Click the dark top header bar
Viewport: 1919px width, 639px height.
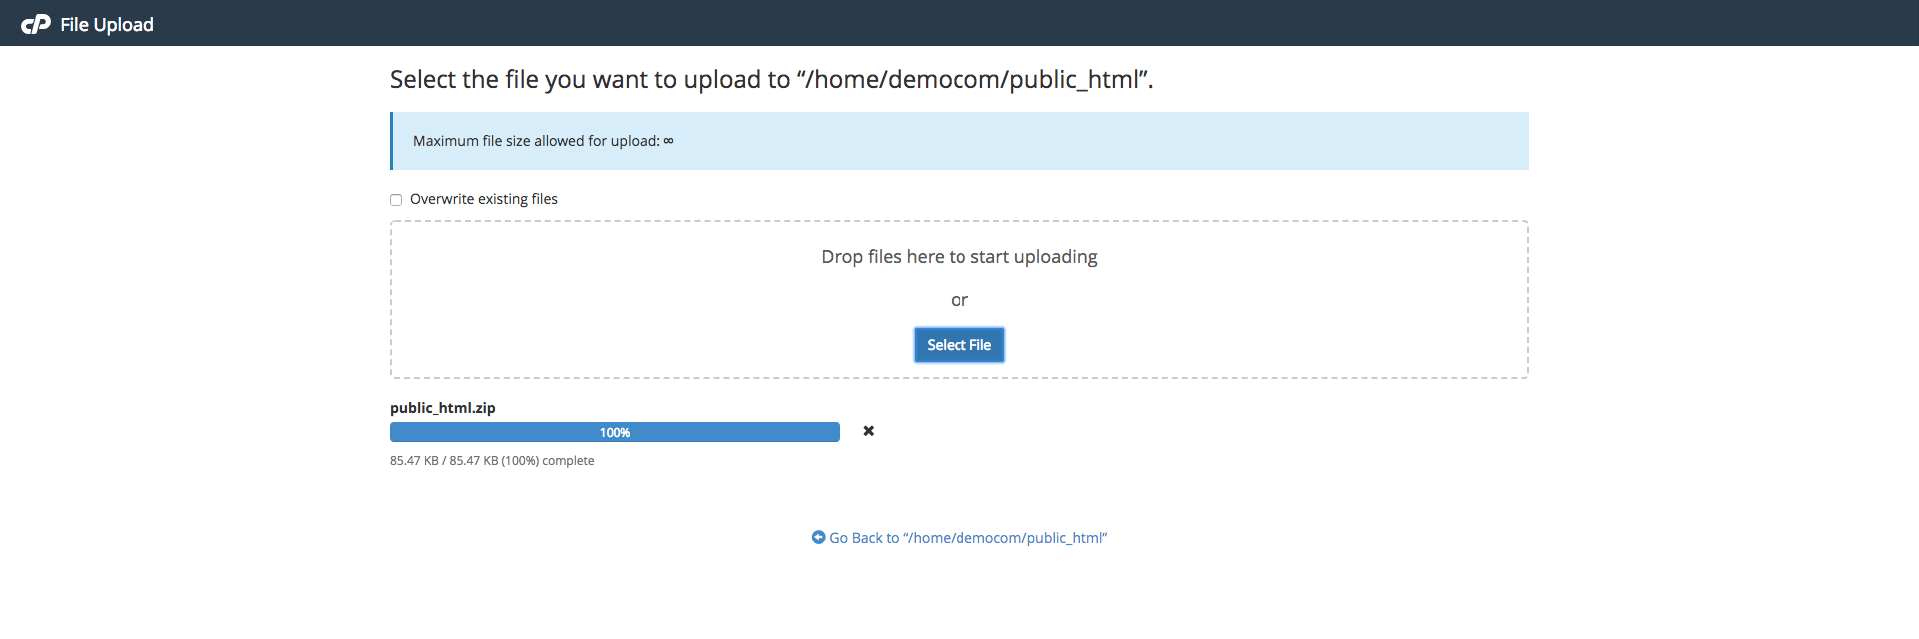959,23
